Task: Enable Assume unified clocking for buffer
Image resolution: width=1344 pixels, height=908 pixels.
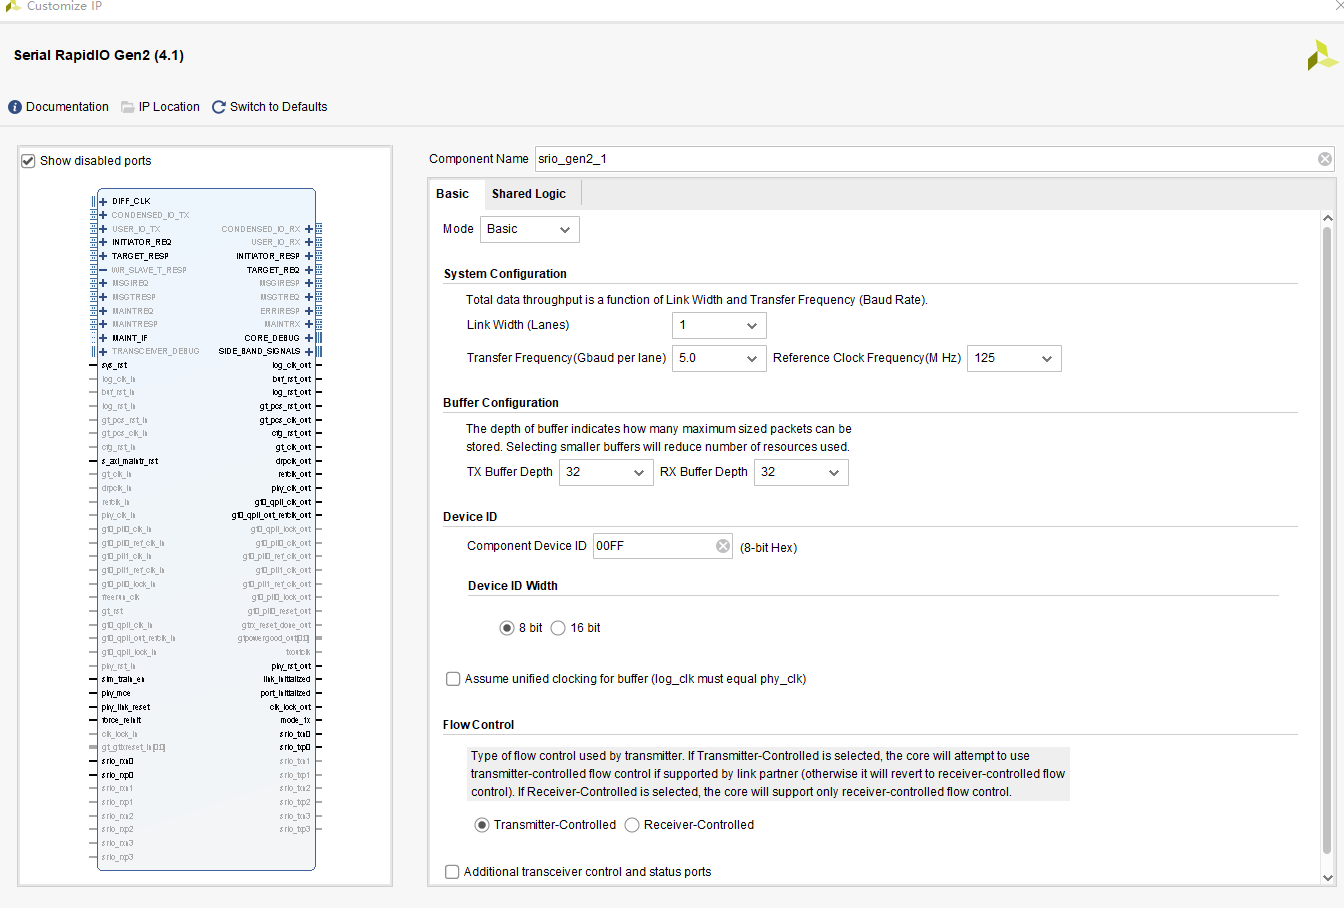Action: click(x=453, y=679)
